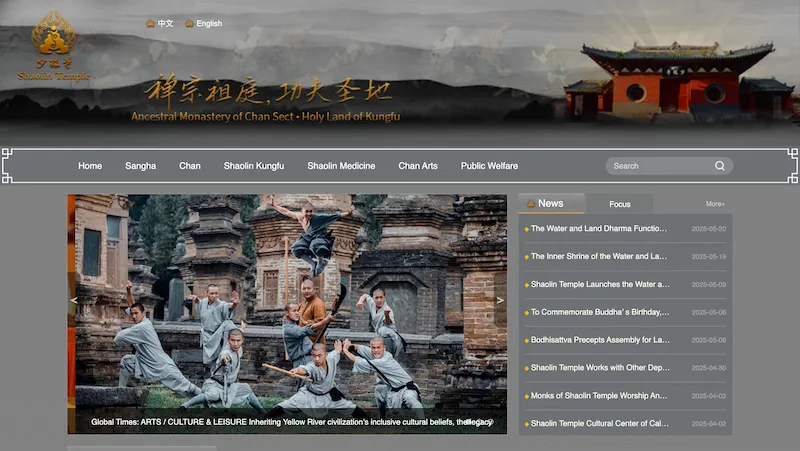Switch language to English
Screen dimensions: 800x451
tap(204, 23)
